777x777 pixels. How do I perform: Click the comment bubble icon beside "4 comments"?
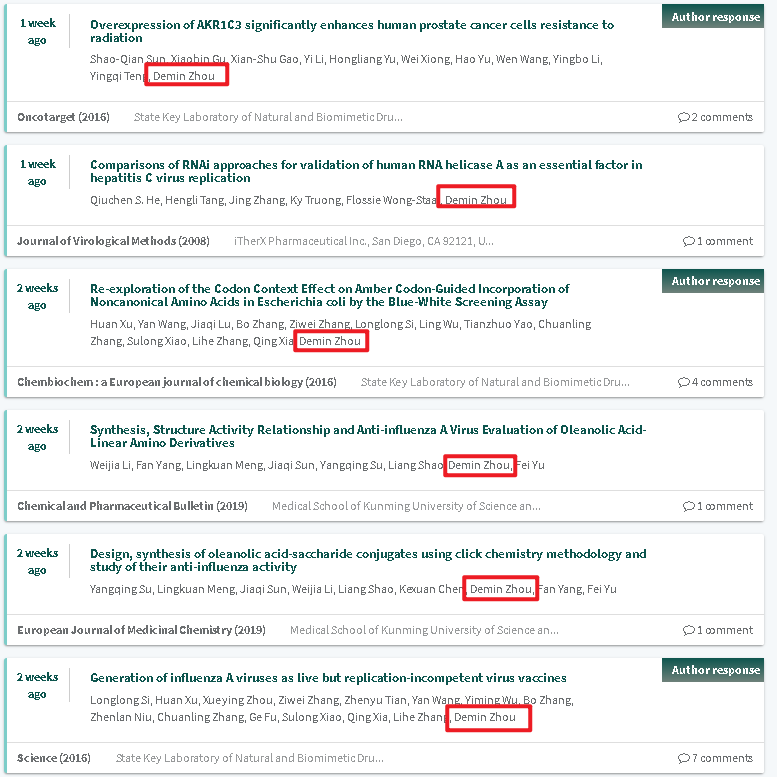pos(683,382)
